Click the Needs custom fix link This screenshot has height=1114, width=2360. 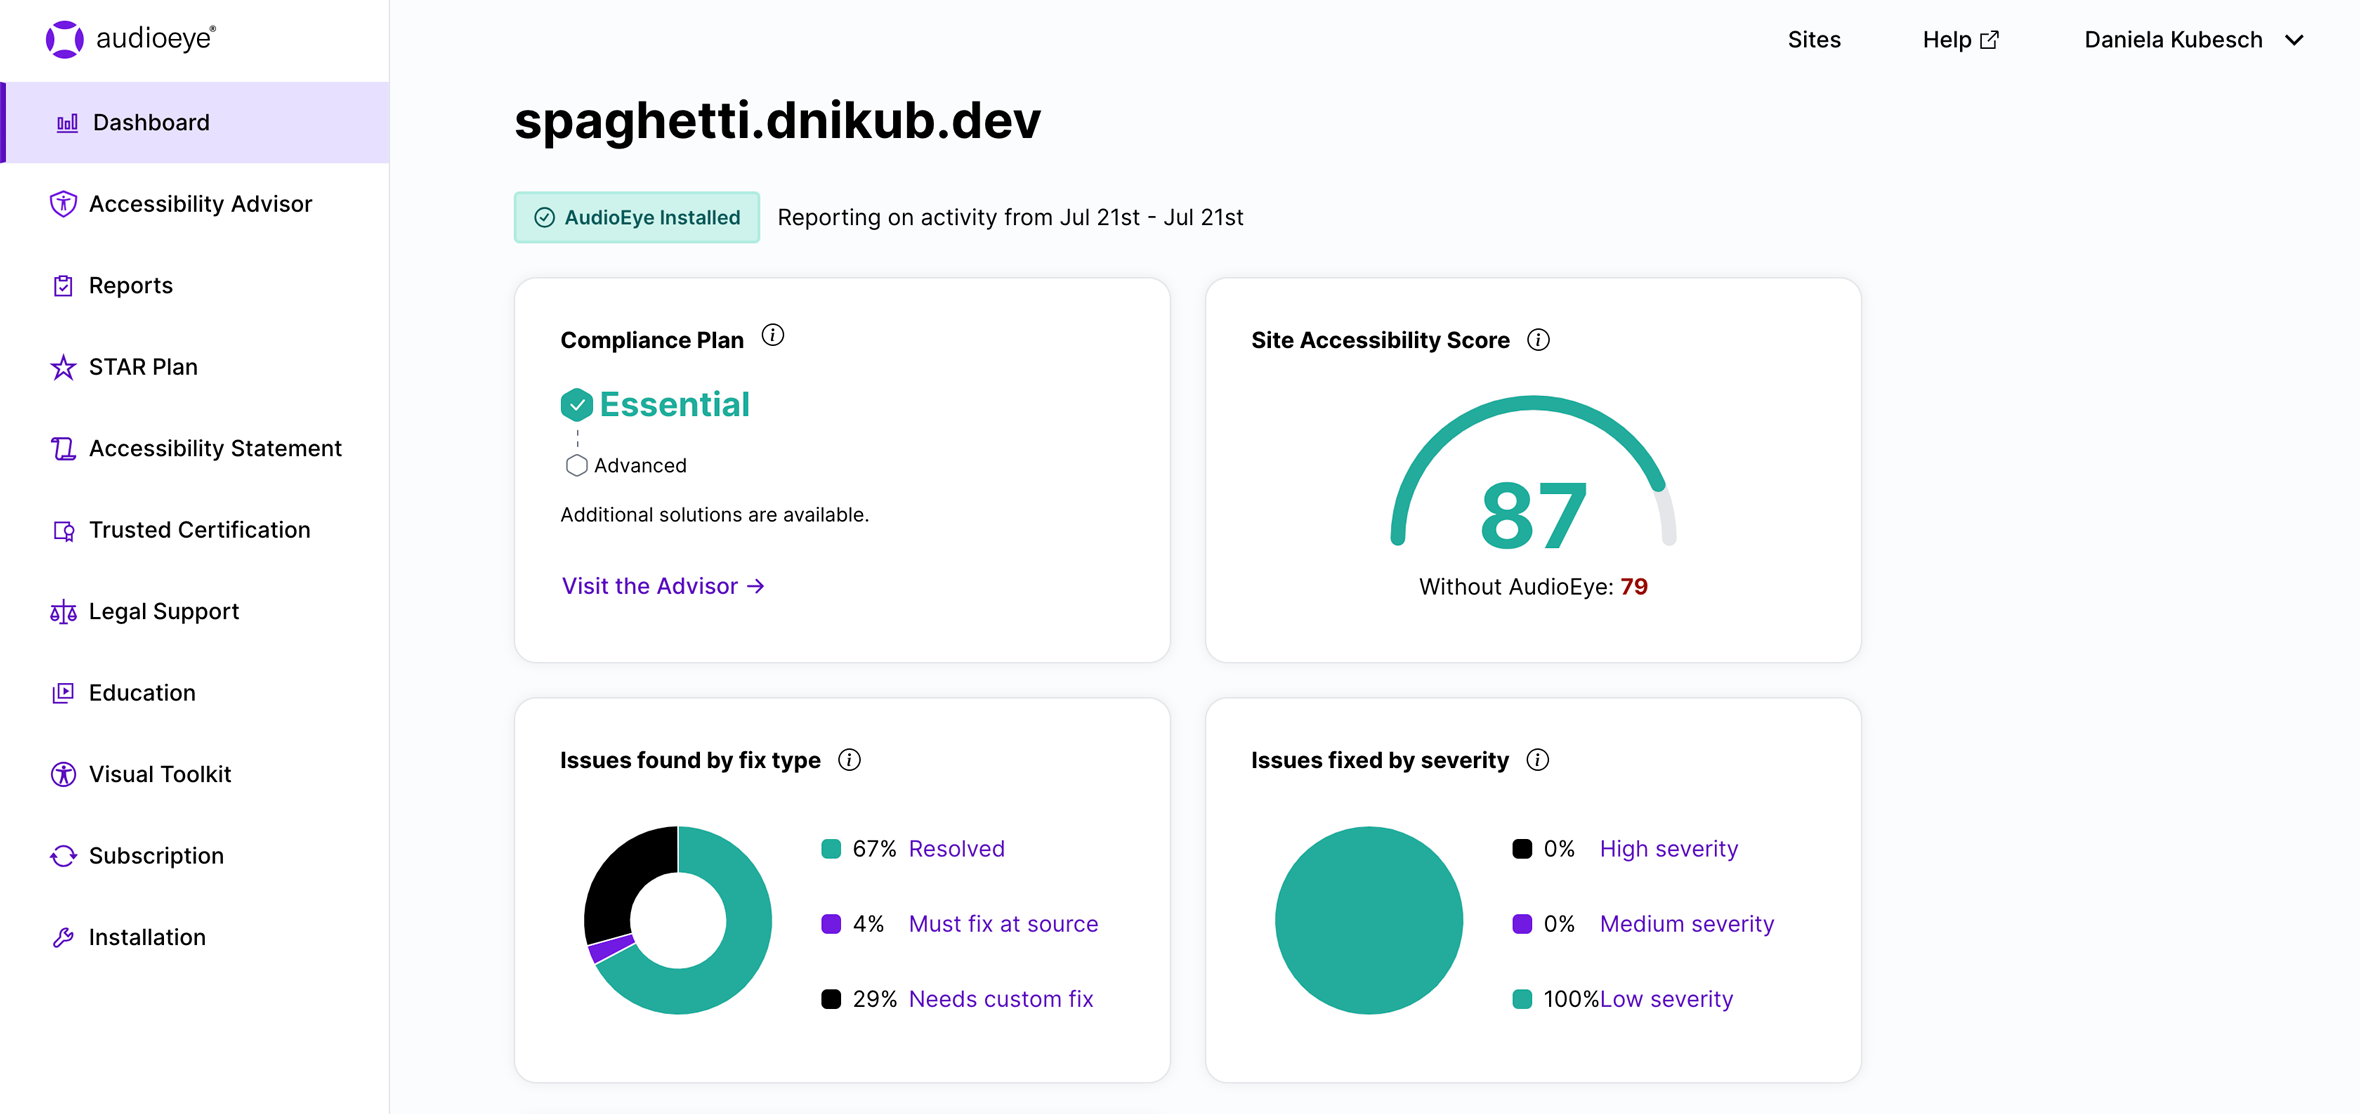[1001, 999]
